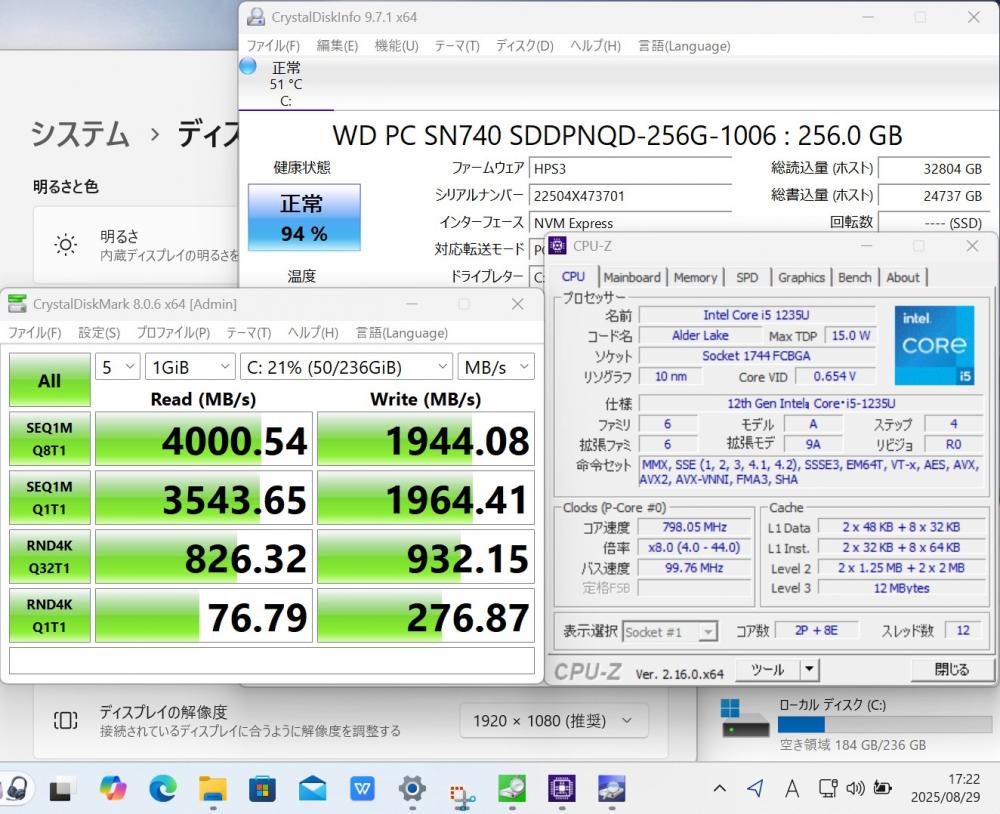
Task: Open the volume tray icon
Action: pyautogui.click(x=855, y=788)
